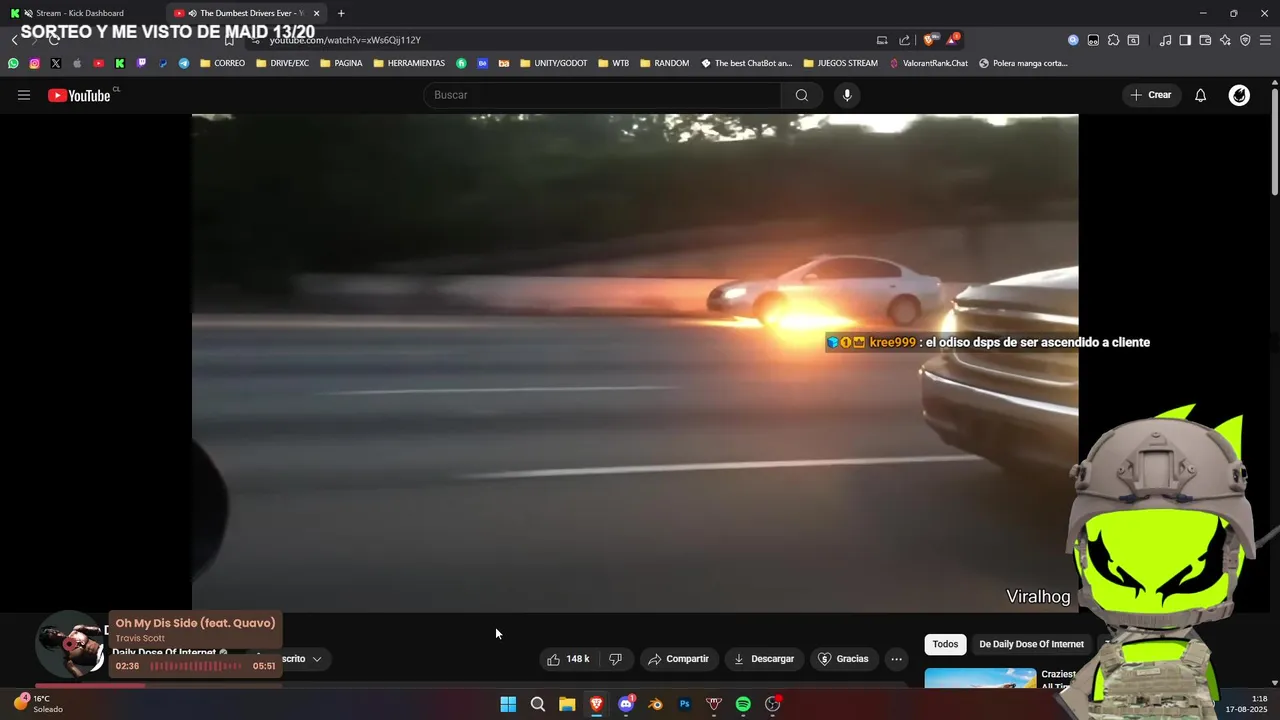Open the CORREO bookmarks folder

[x=222, y=63]
